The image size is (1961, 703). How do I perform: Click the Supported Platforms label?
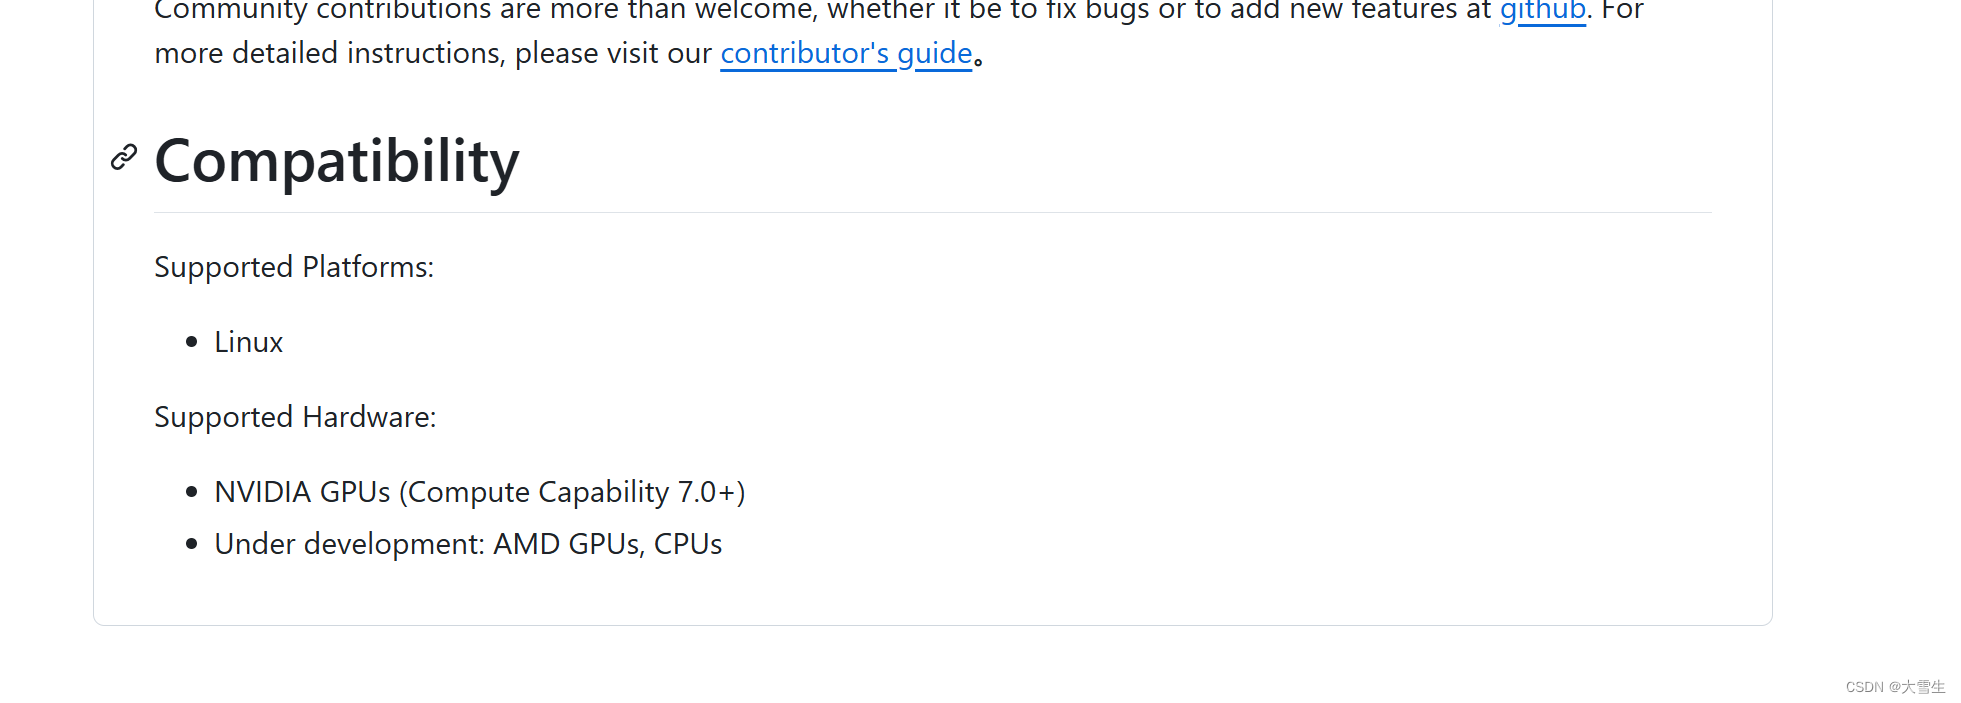[294, 267]
